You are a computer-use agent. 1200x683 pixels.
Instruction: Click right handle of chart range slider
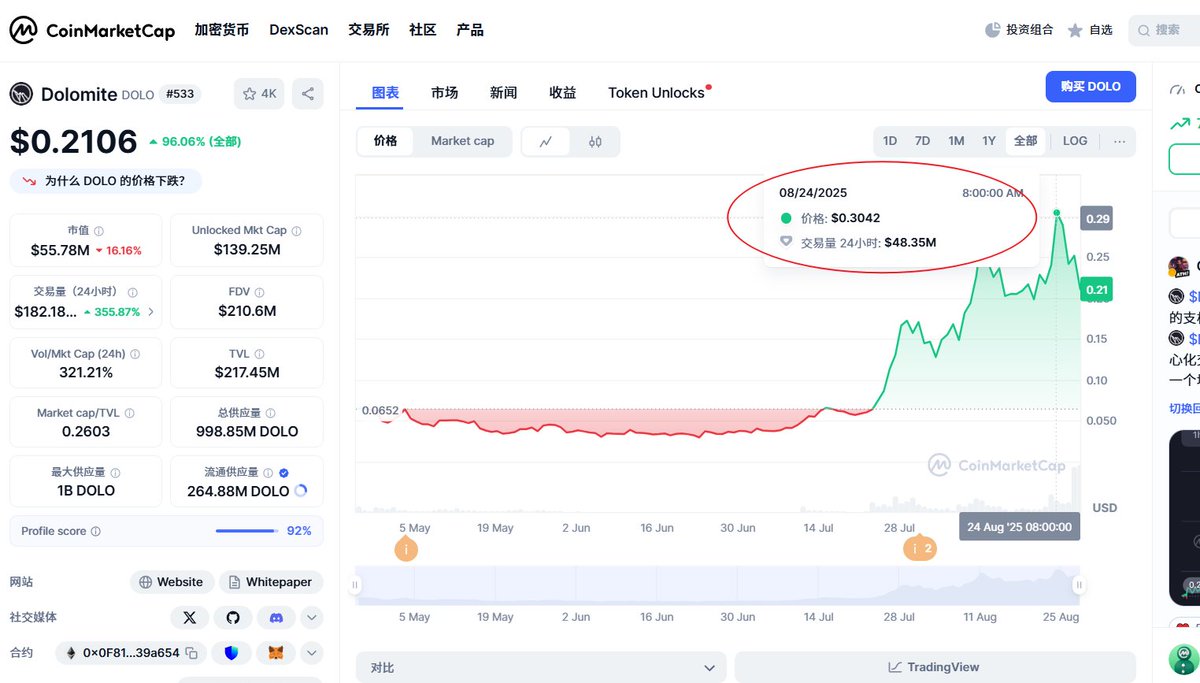[1078, 585]
